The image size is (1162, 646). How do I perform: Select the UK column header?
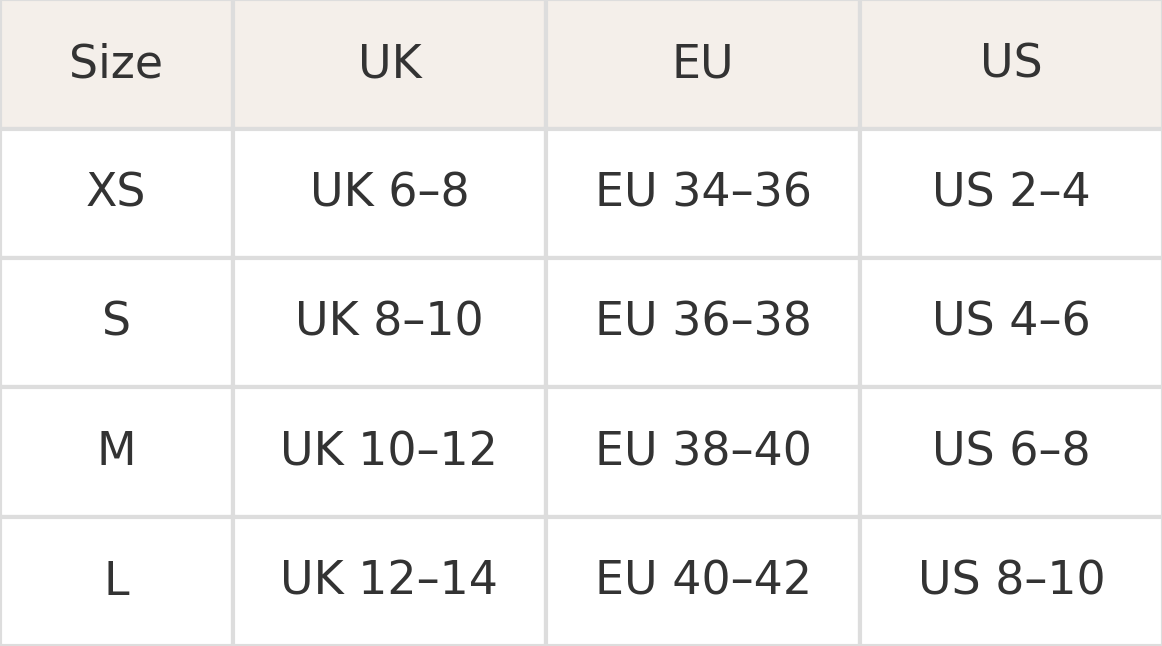389,64
